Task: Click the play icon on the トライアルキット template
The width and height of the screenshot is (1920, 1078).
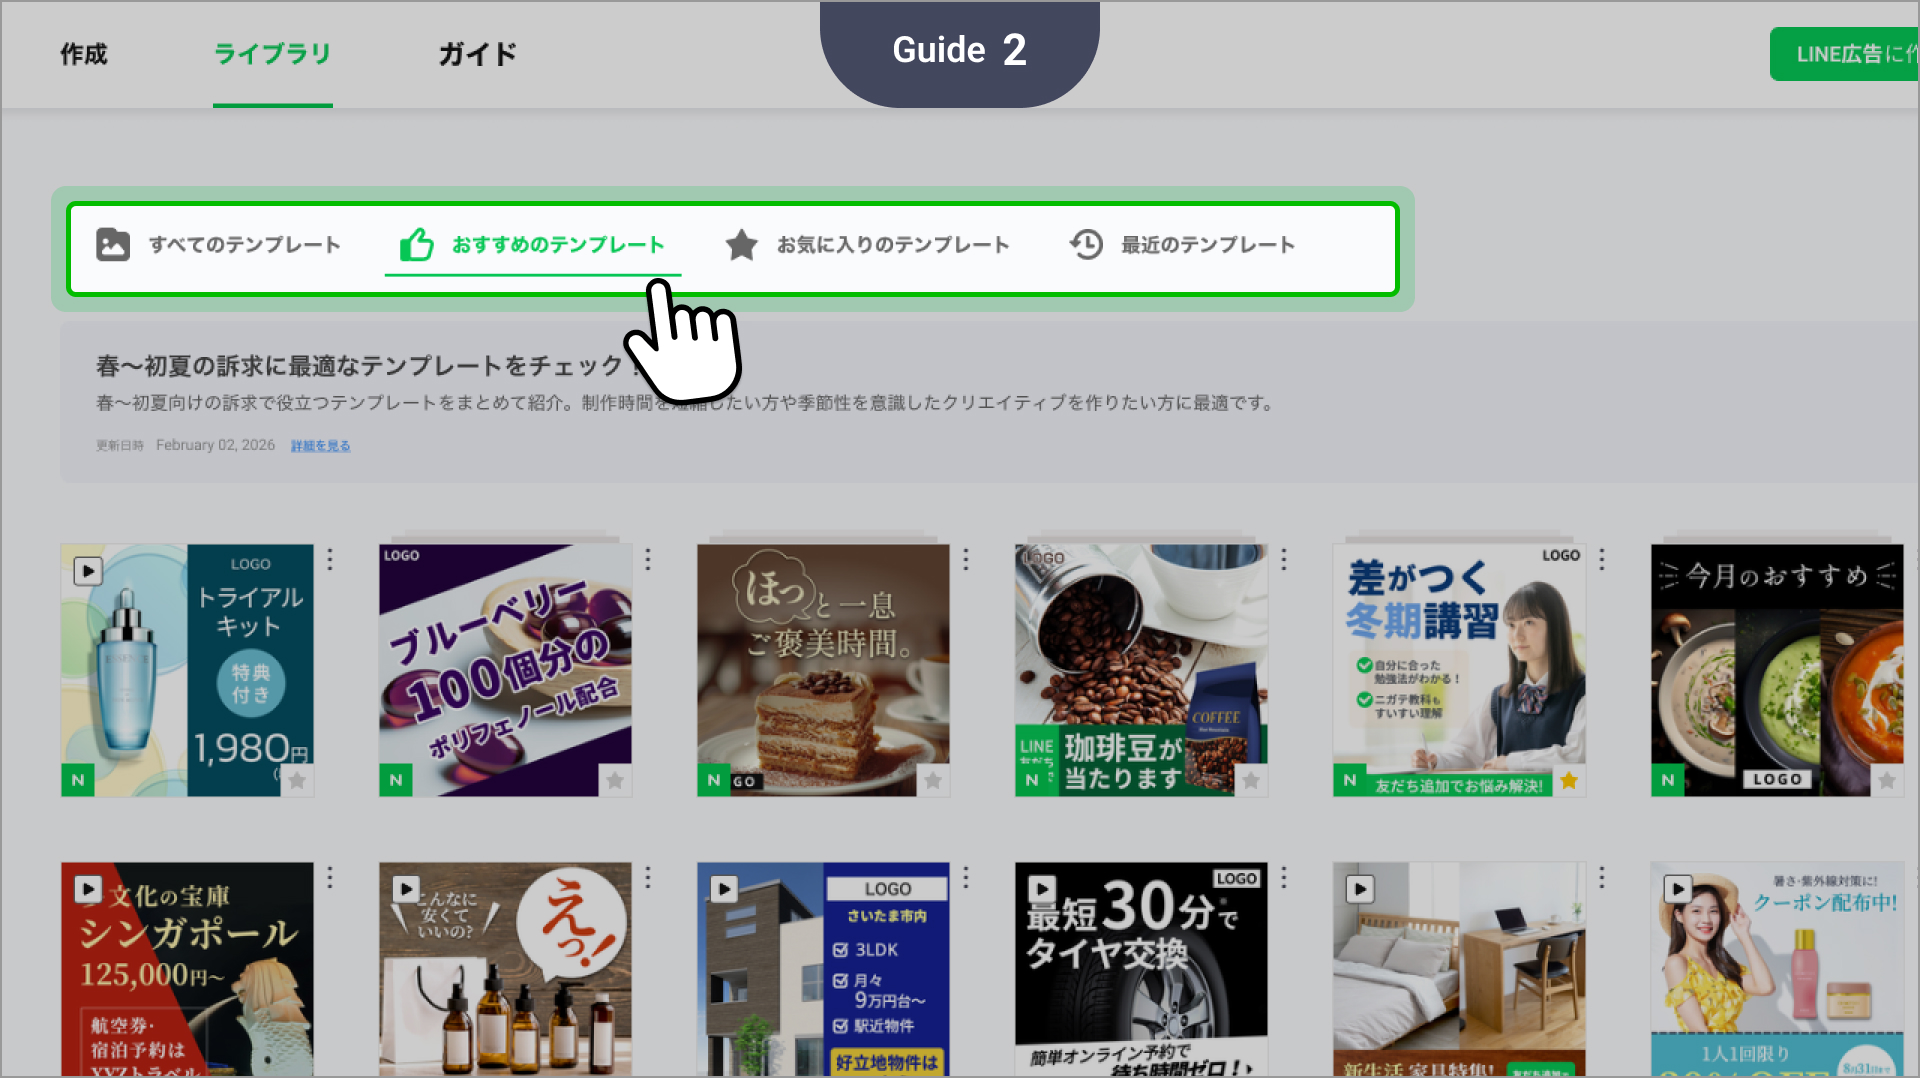Action: pyautogui.click(x=88, y=571)
